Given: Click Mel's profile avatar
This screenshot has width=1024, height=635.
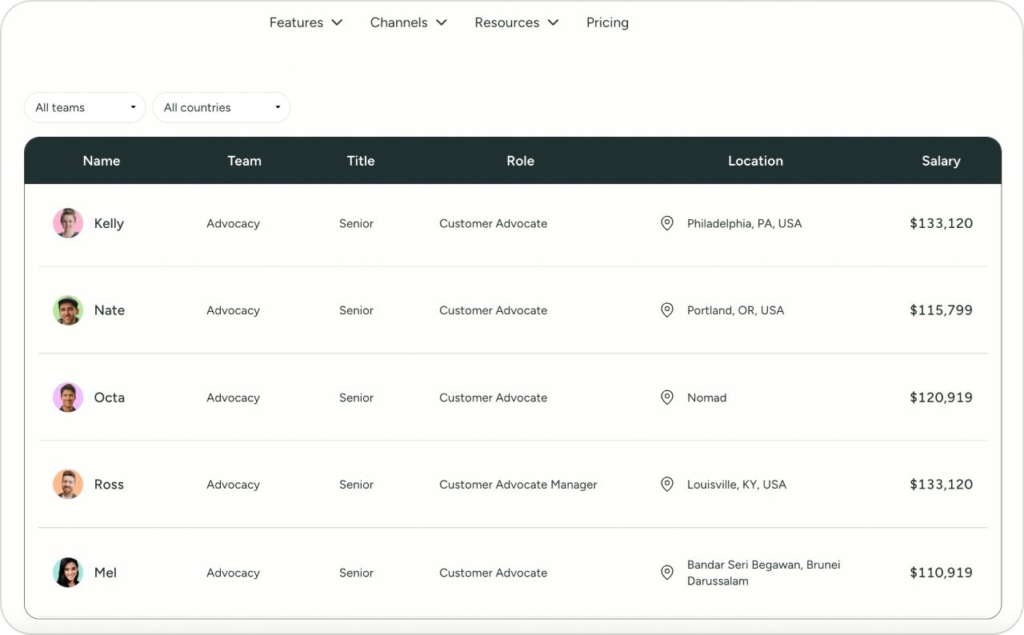Looking at the screenshot, I should 68,572.
